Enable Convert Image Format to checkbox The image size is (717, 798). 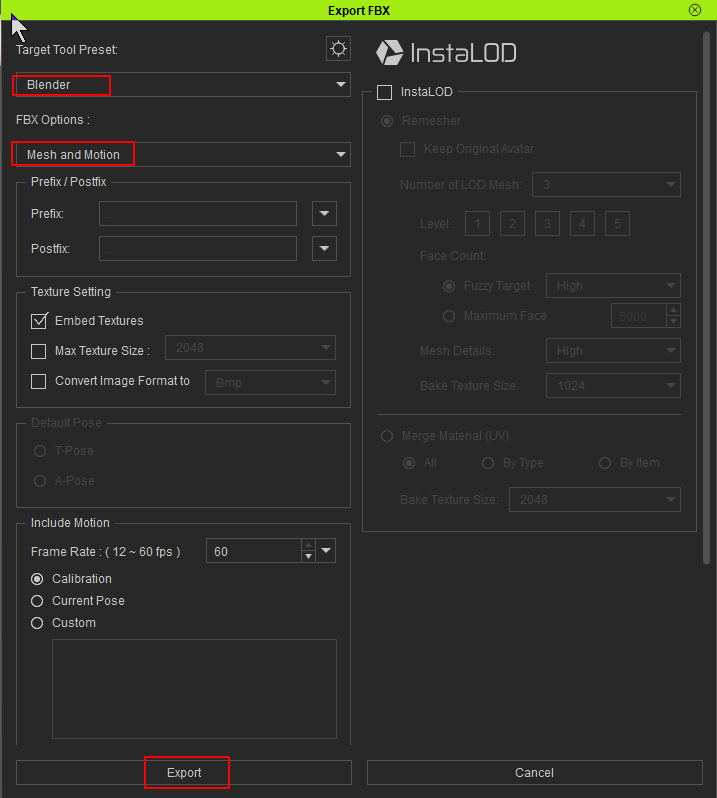click(39, 381)
